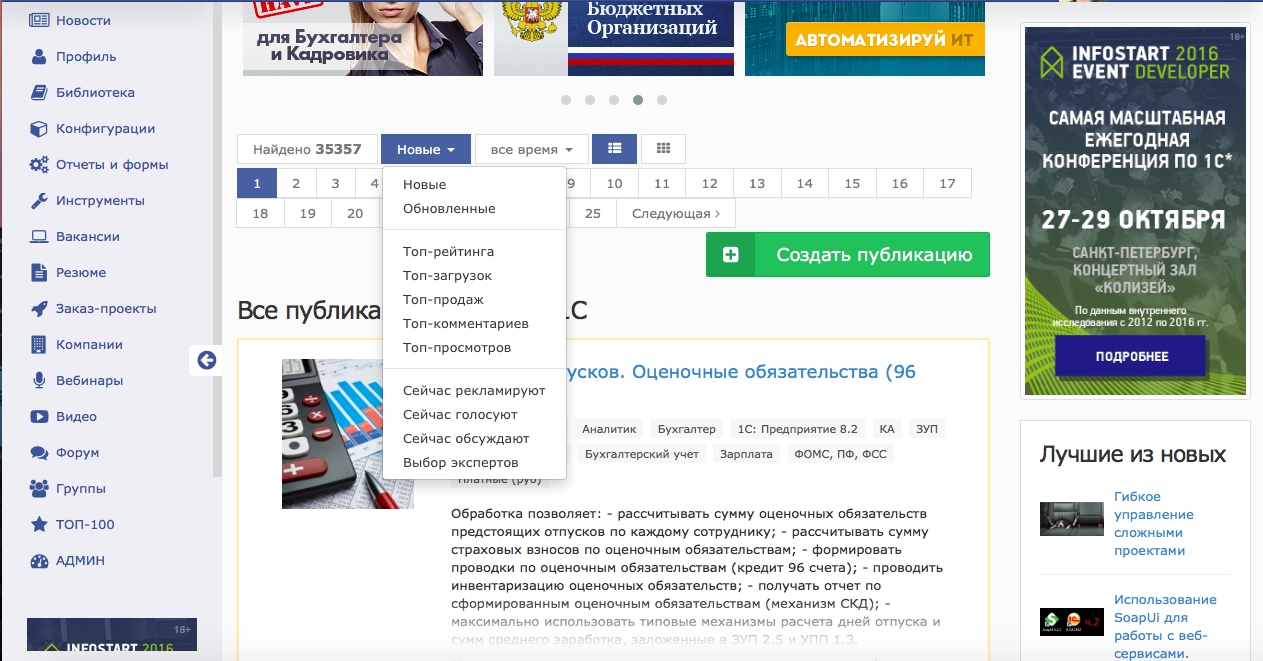
Task: Select the Инструменты wrench icon
Action: click(39, 200)
